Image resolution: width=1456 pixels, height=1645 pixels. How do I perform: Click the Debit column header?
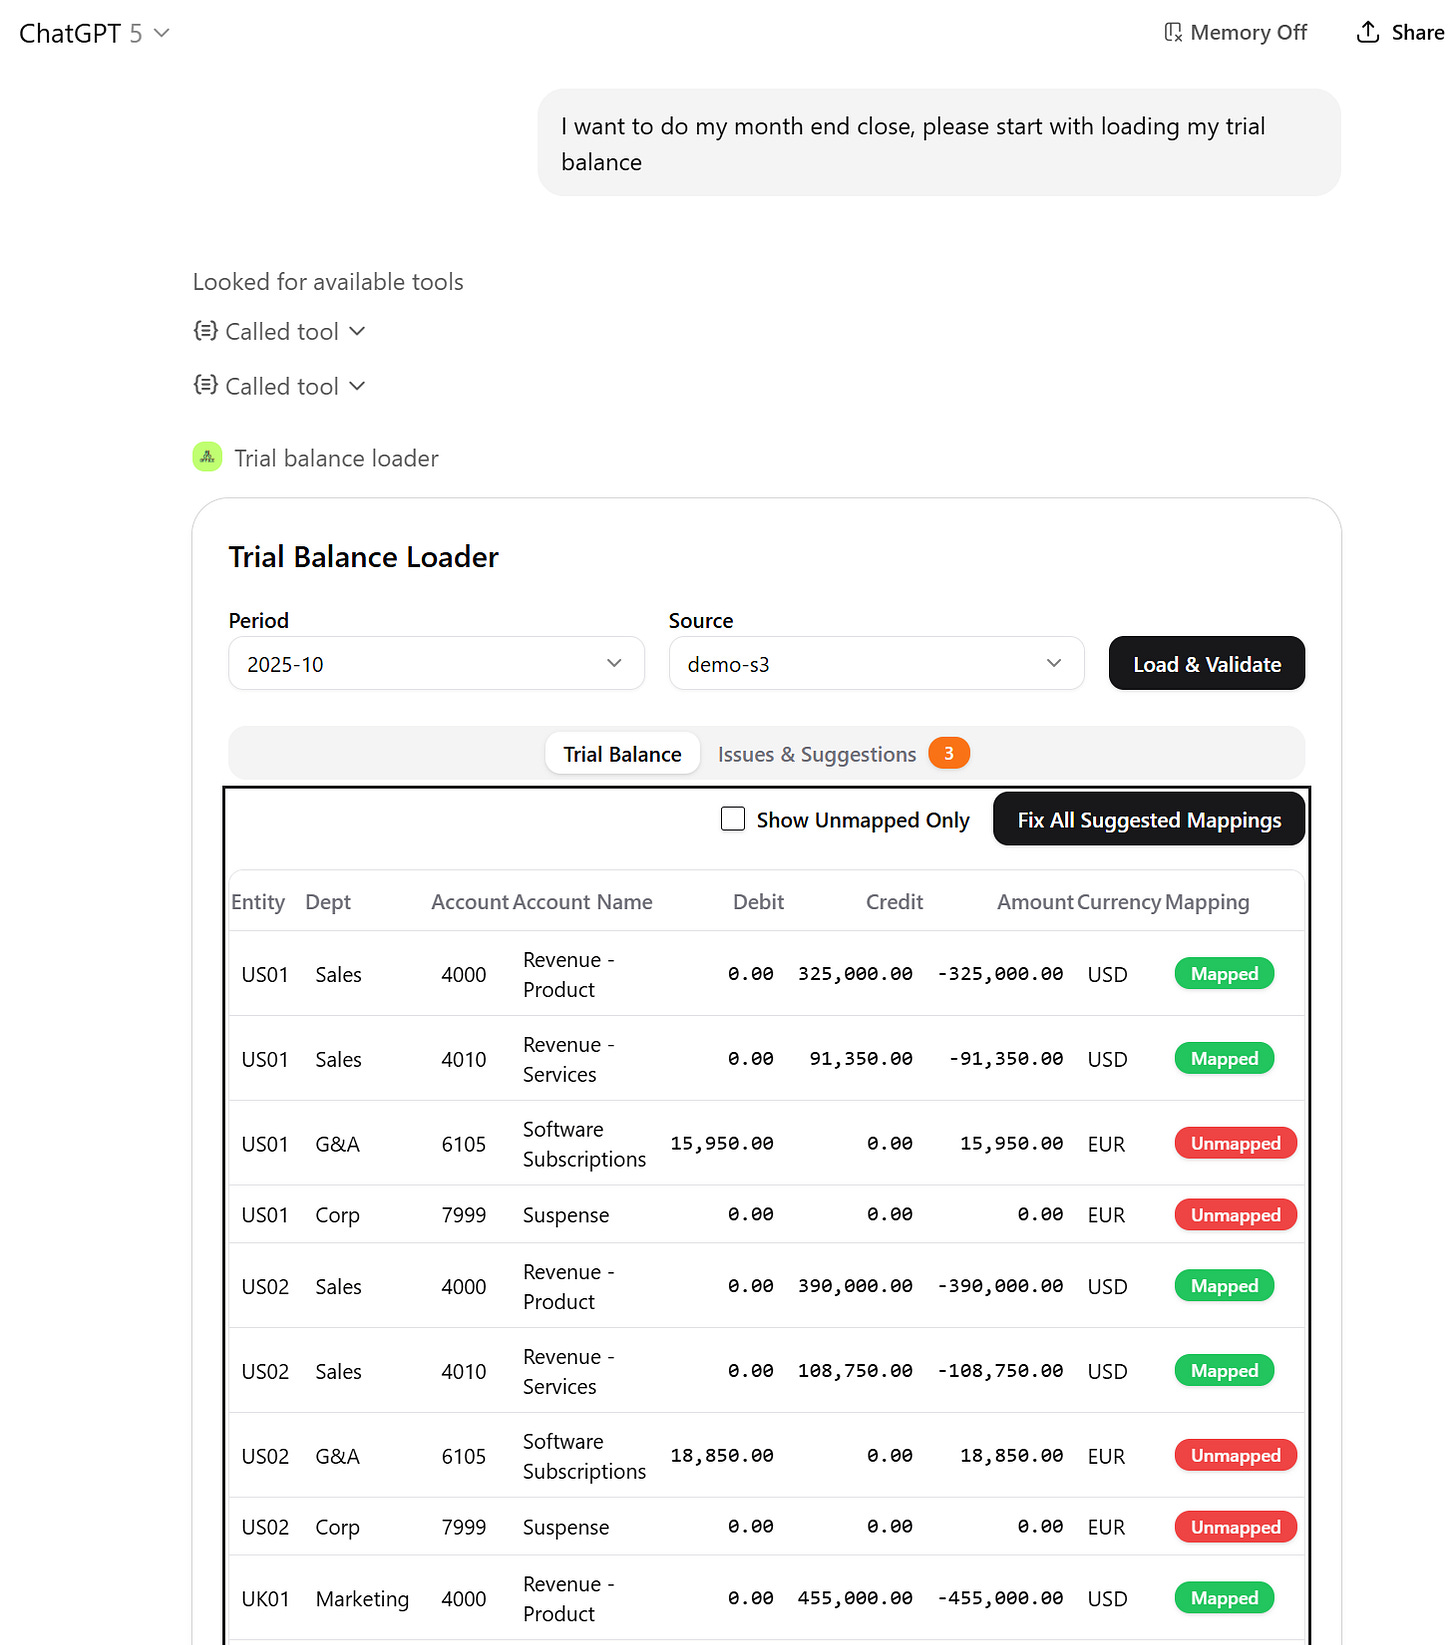[758, 902]
